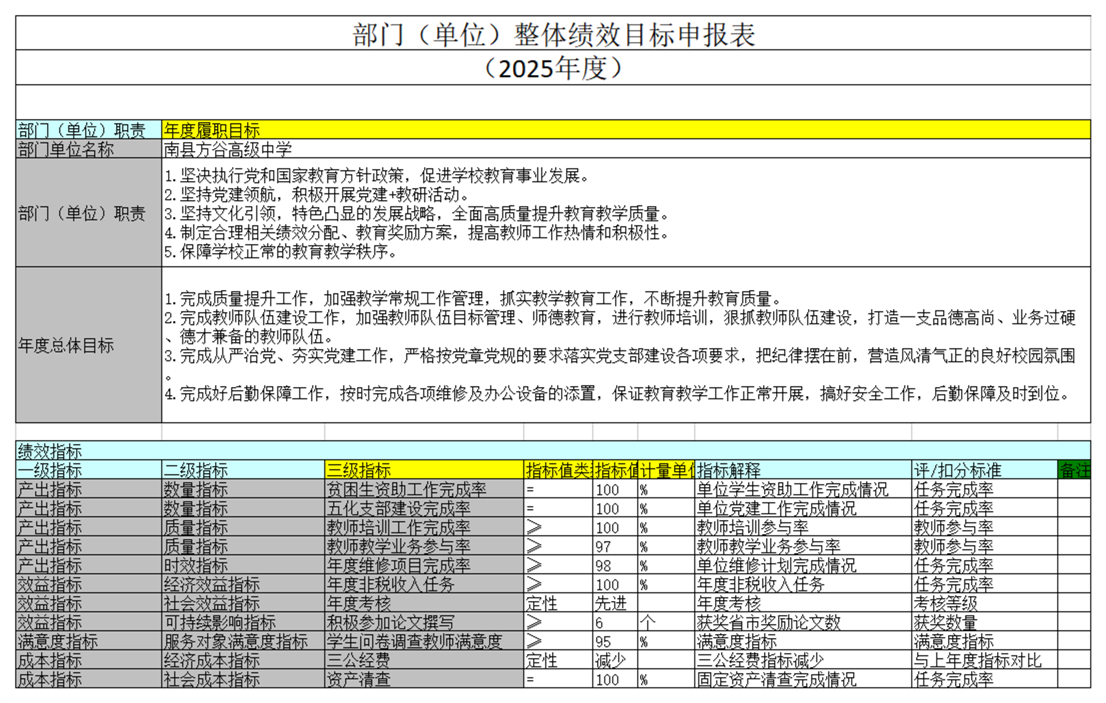Select the （2025年度） subtitle cell
Screen dimensions: 1106x703
tap(553, 68)
